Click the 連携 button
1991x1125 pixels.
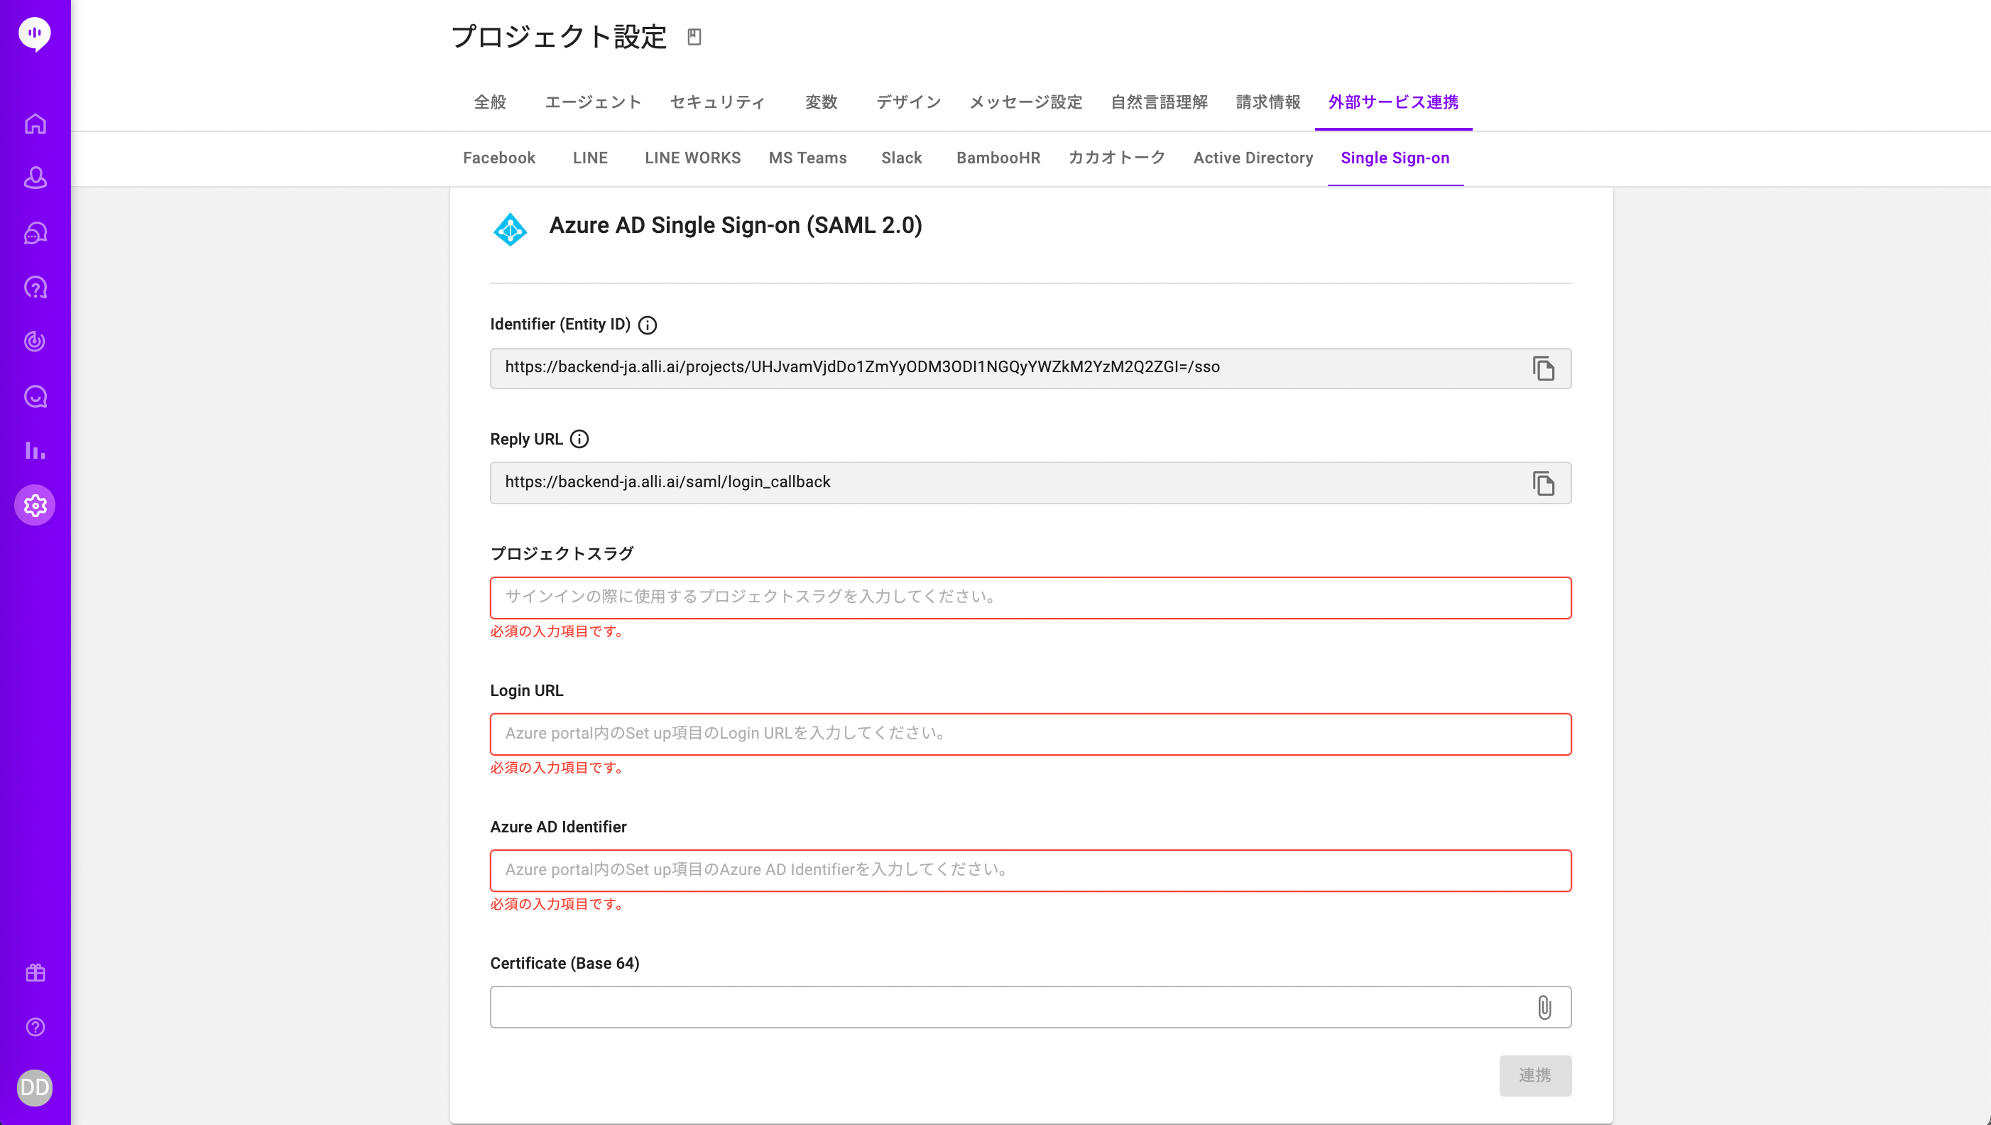coord(1535,1076)
